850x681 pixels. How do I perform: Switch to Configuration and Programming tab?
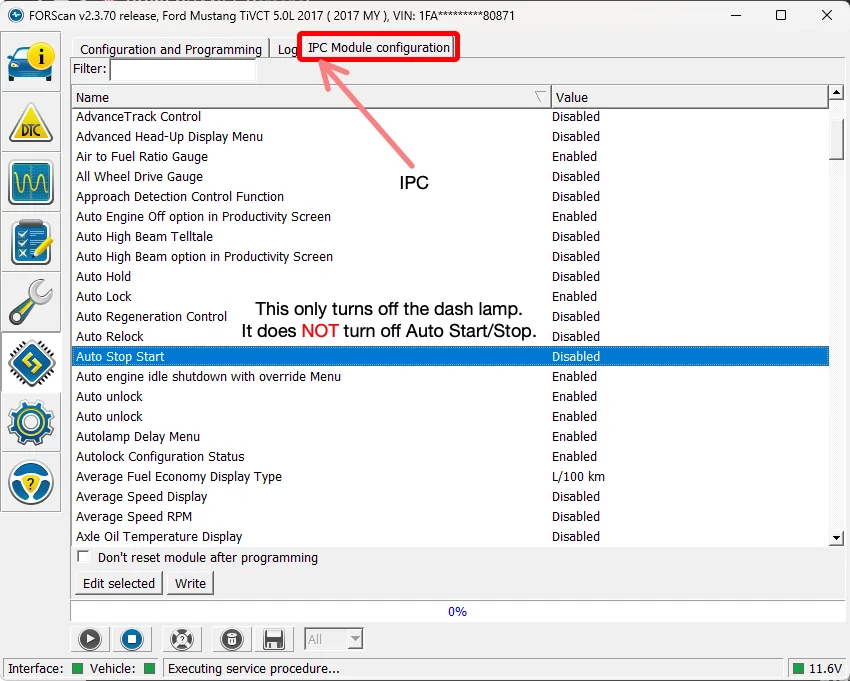[171, 49]
